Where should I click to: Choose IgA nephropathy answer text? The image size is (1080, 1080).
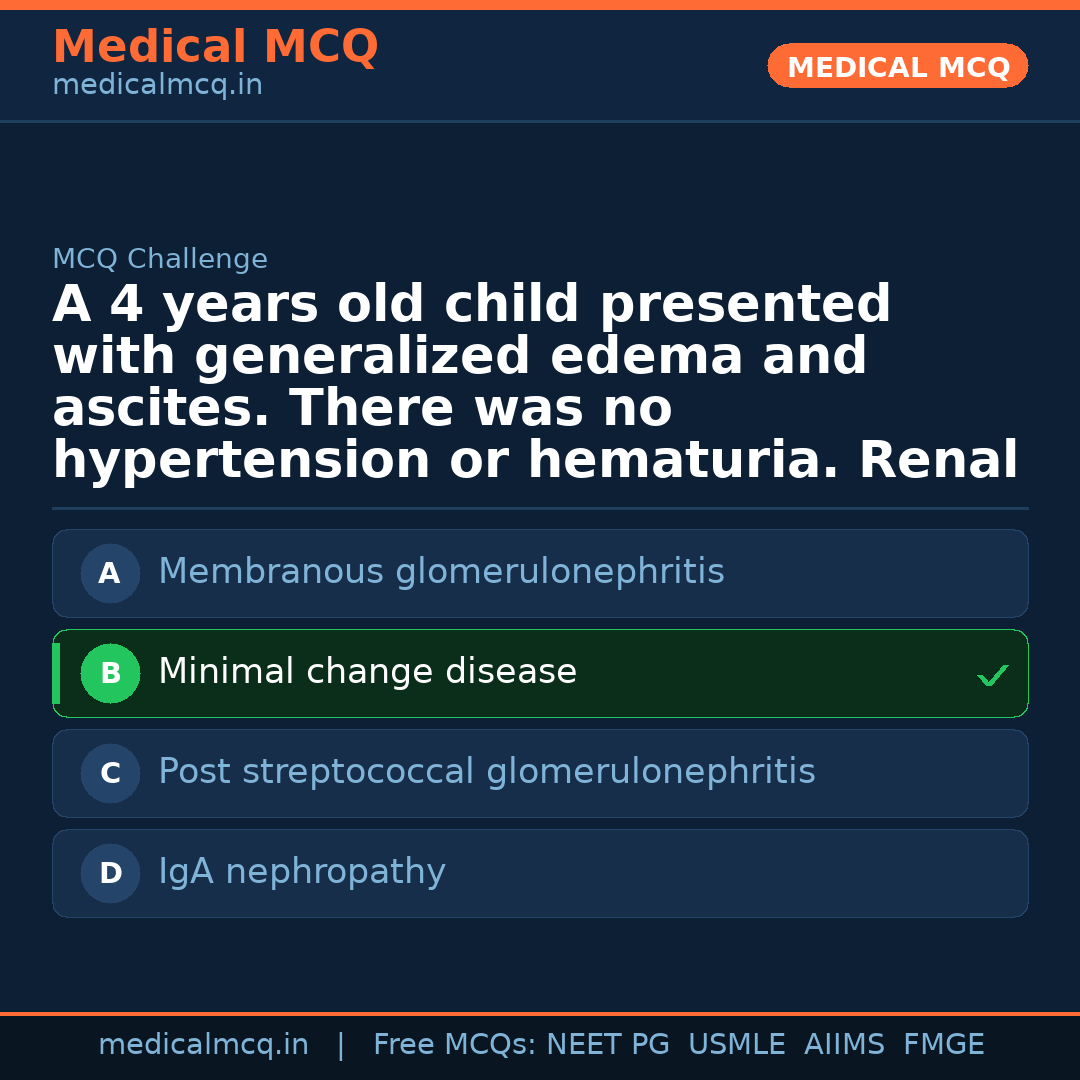pyautogui.click(x=301, y=872)
